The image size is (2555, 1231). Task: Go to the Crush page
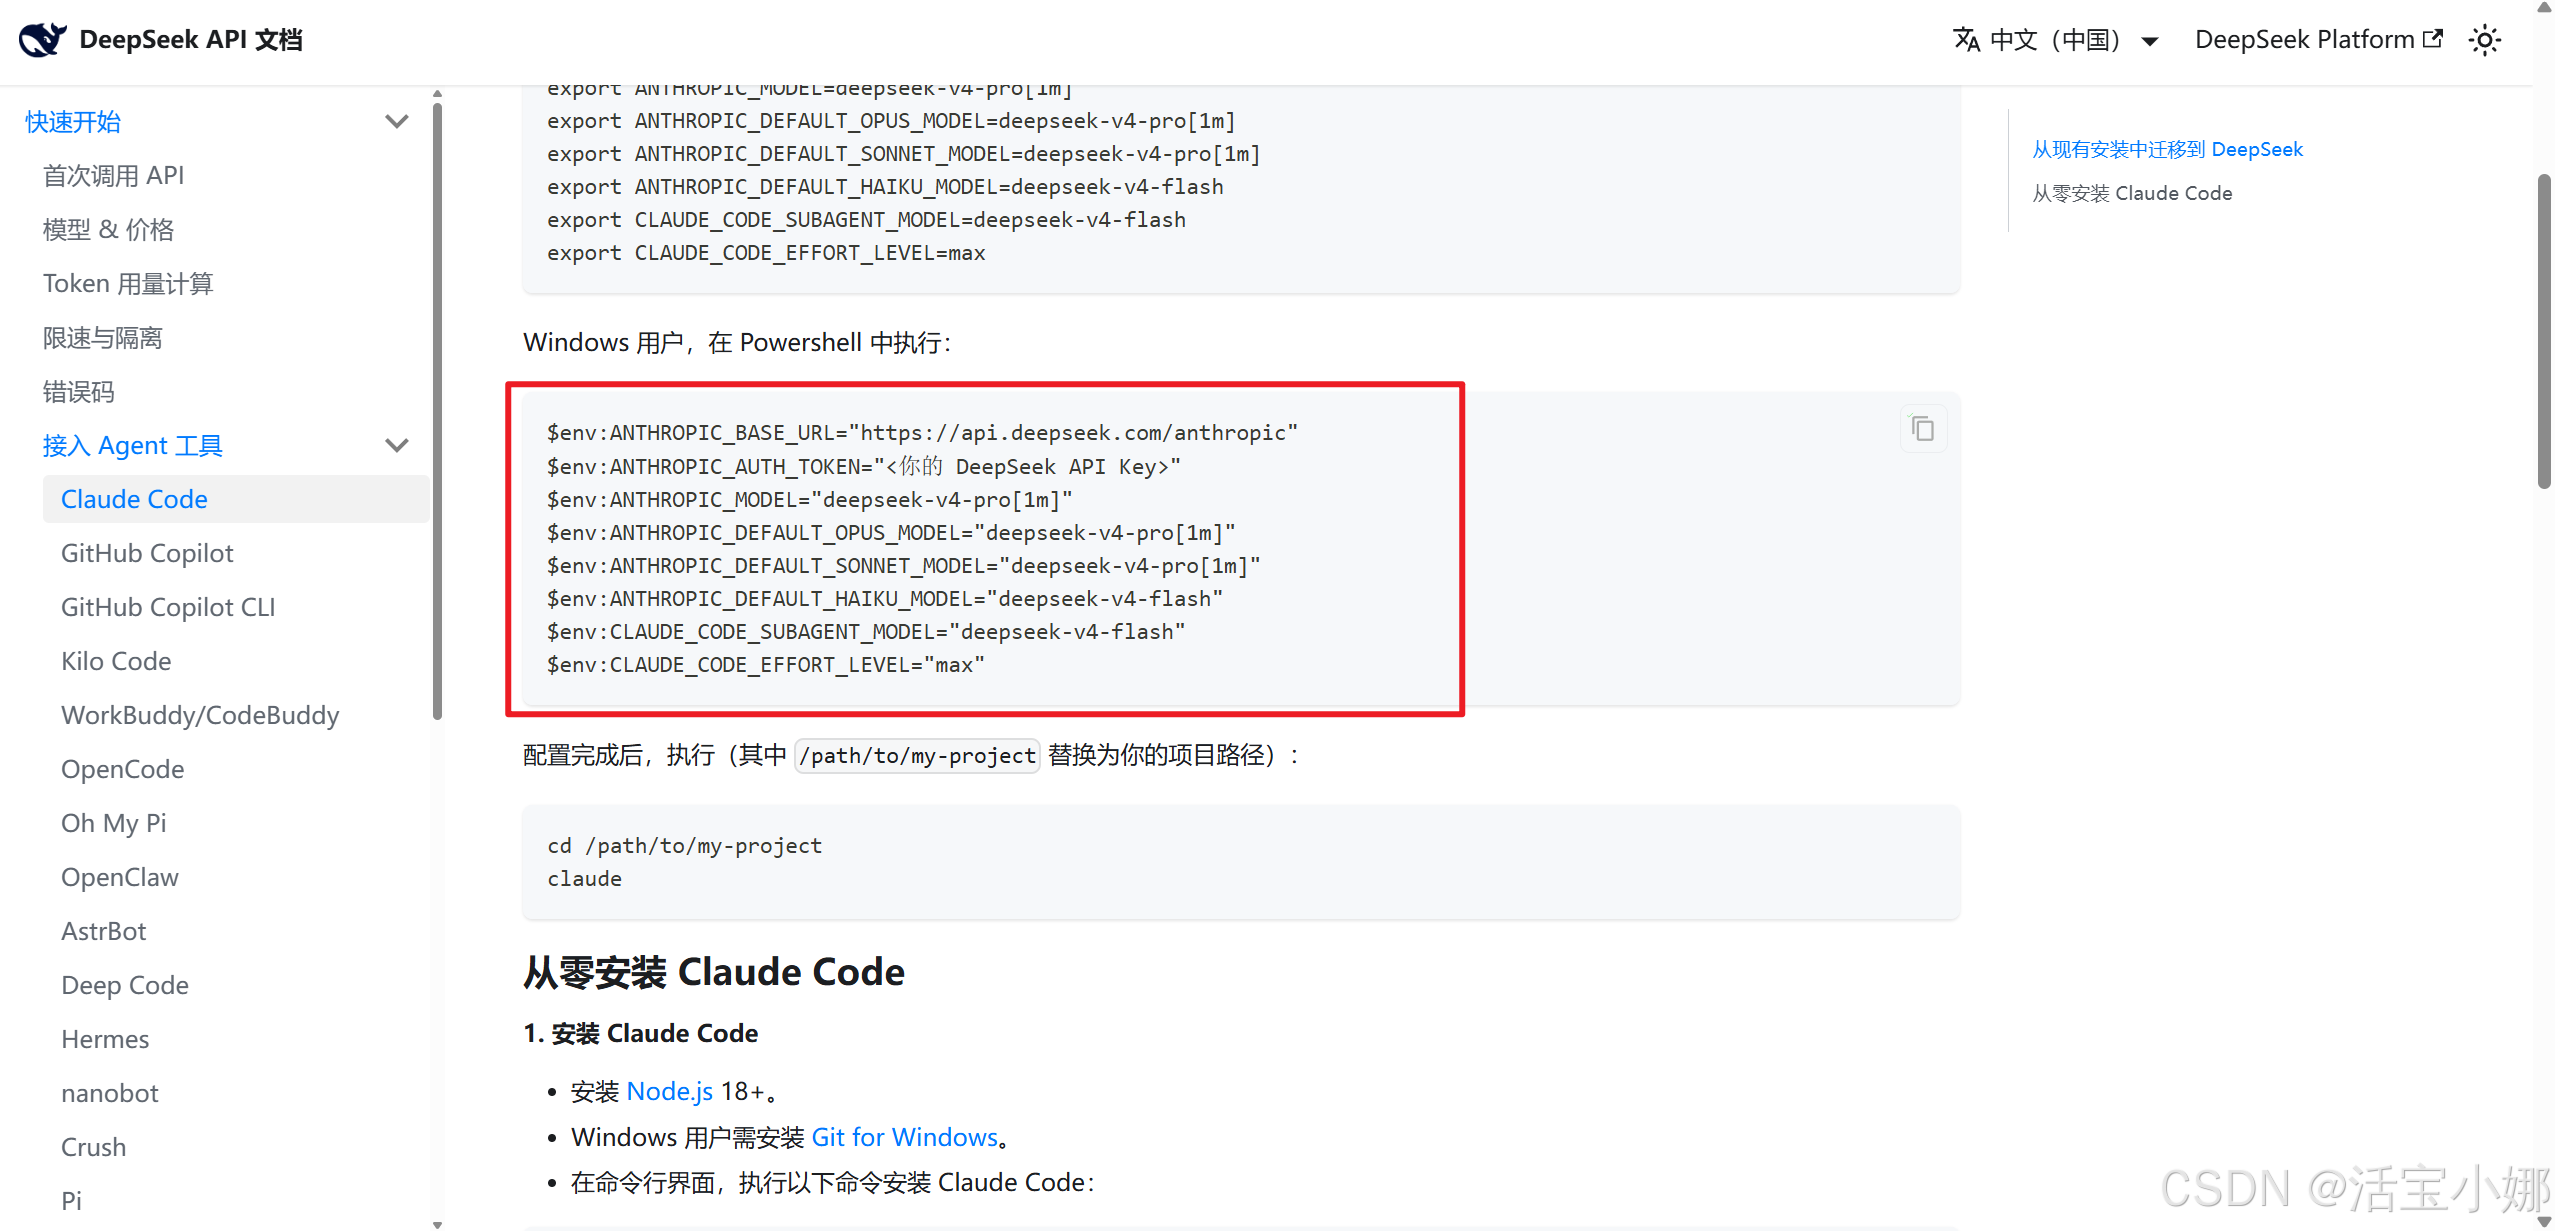point(94,1147)
